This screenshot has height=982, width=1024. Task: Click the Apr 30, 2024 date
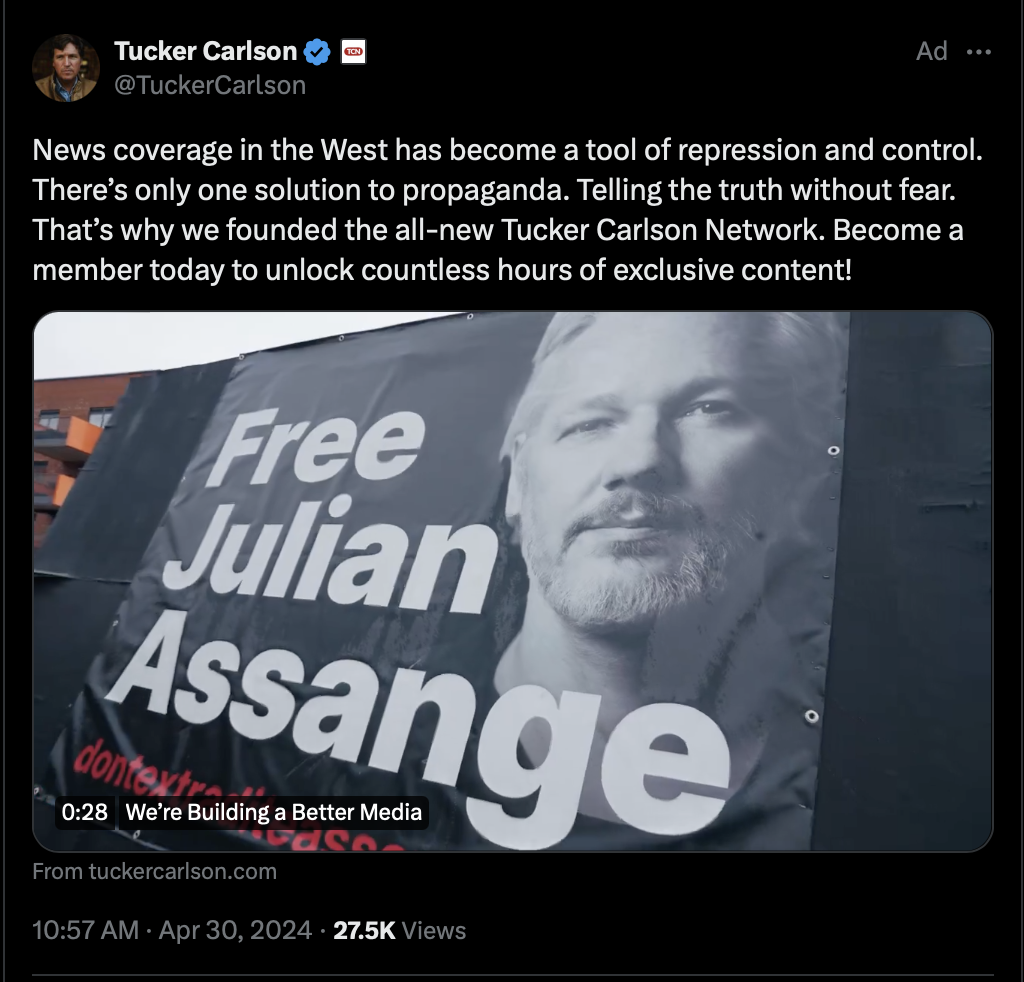[x=235, y=930]
